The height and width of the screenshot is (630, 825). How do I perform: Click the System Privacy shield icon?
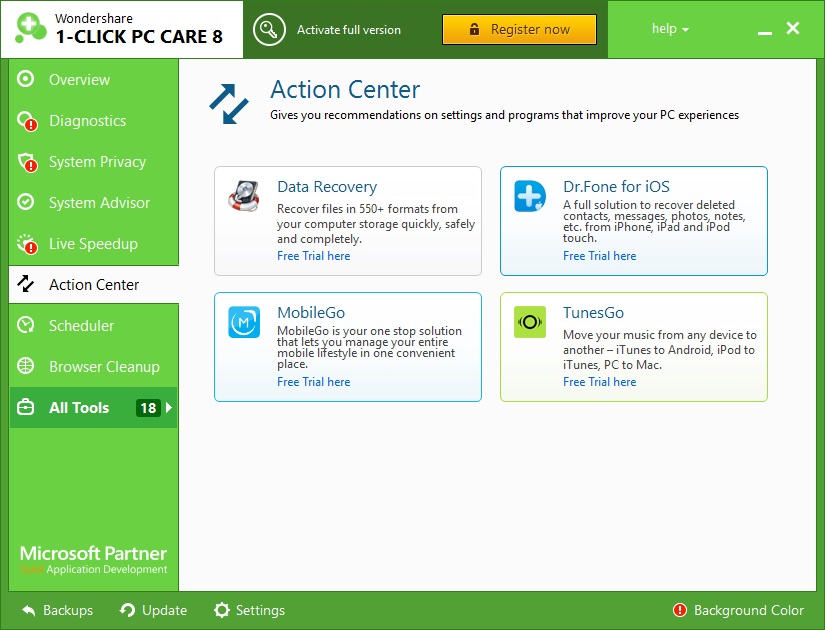[27, 162]
